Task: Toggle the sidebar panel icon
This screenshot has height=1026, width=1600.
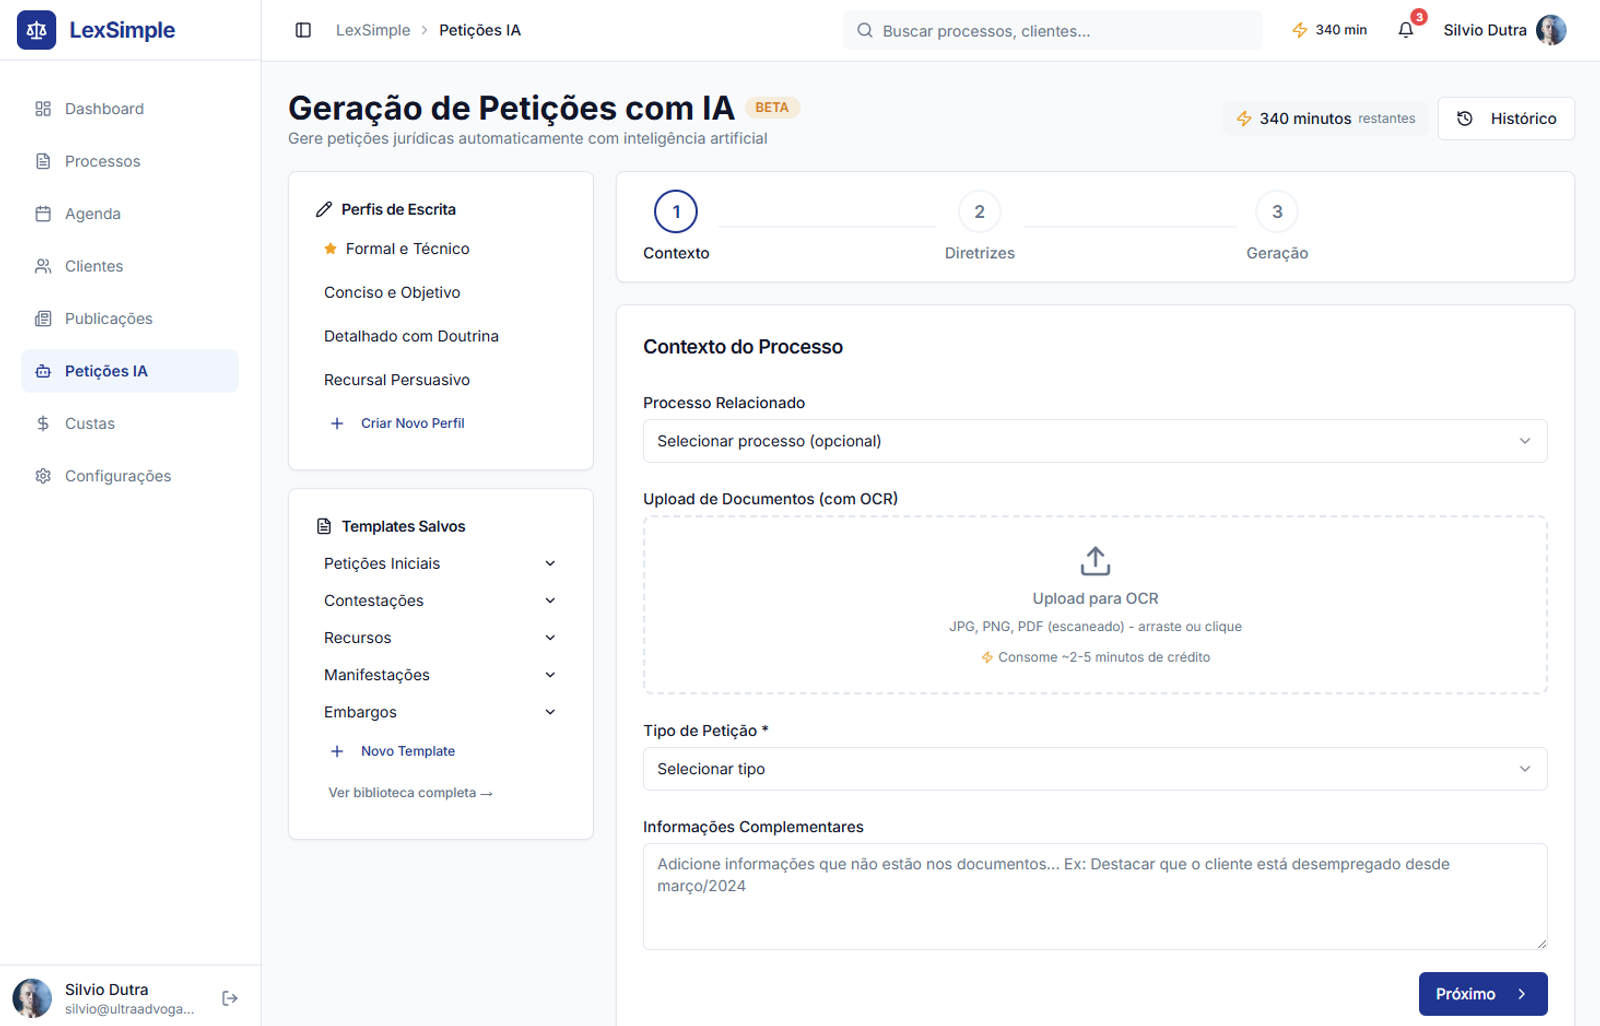Action: pyautogui.click(x=303, y=30)
